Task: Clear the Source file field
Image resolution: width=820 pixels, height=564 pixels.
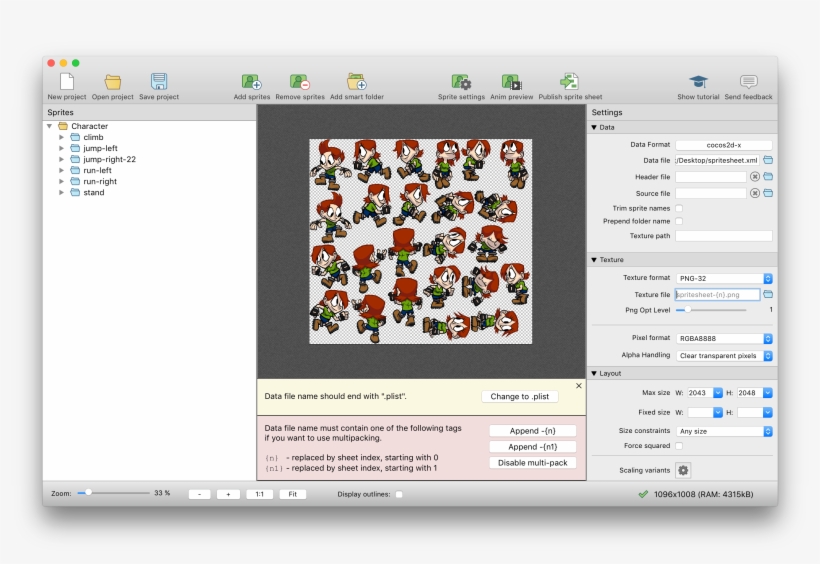Action: click(x=755, y=193)
